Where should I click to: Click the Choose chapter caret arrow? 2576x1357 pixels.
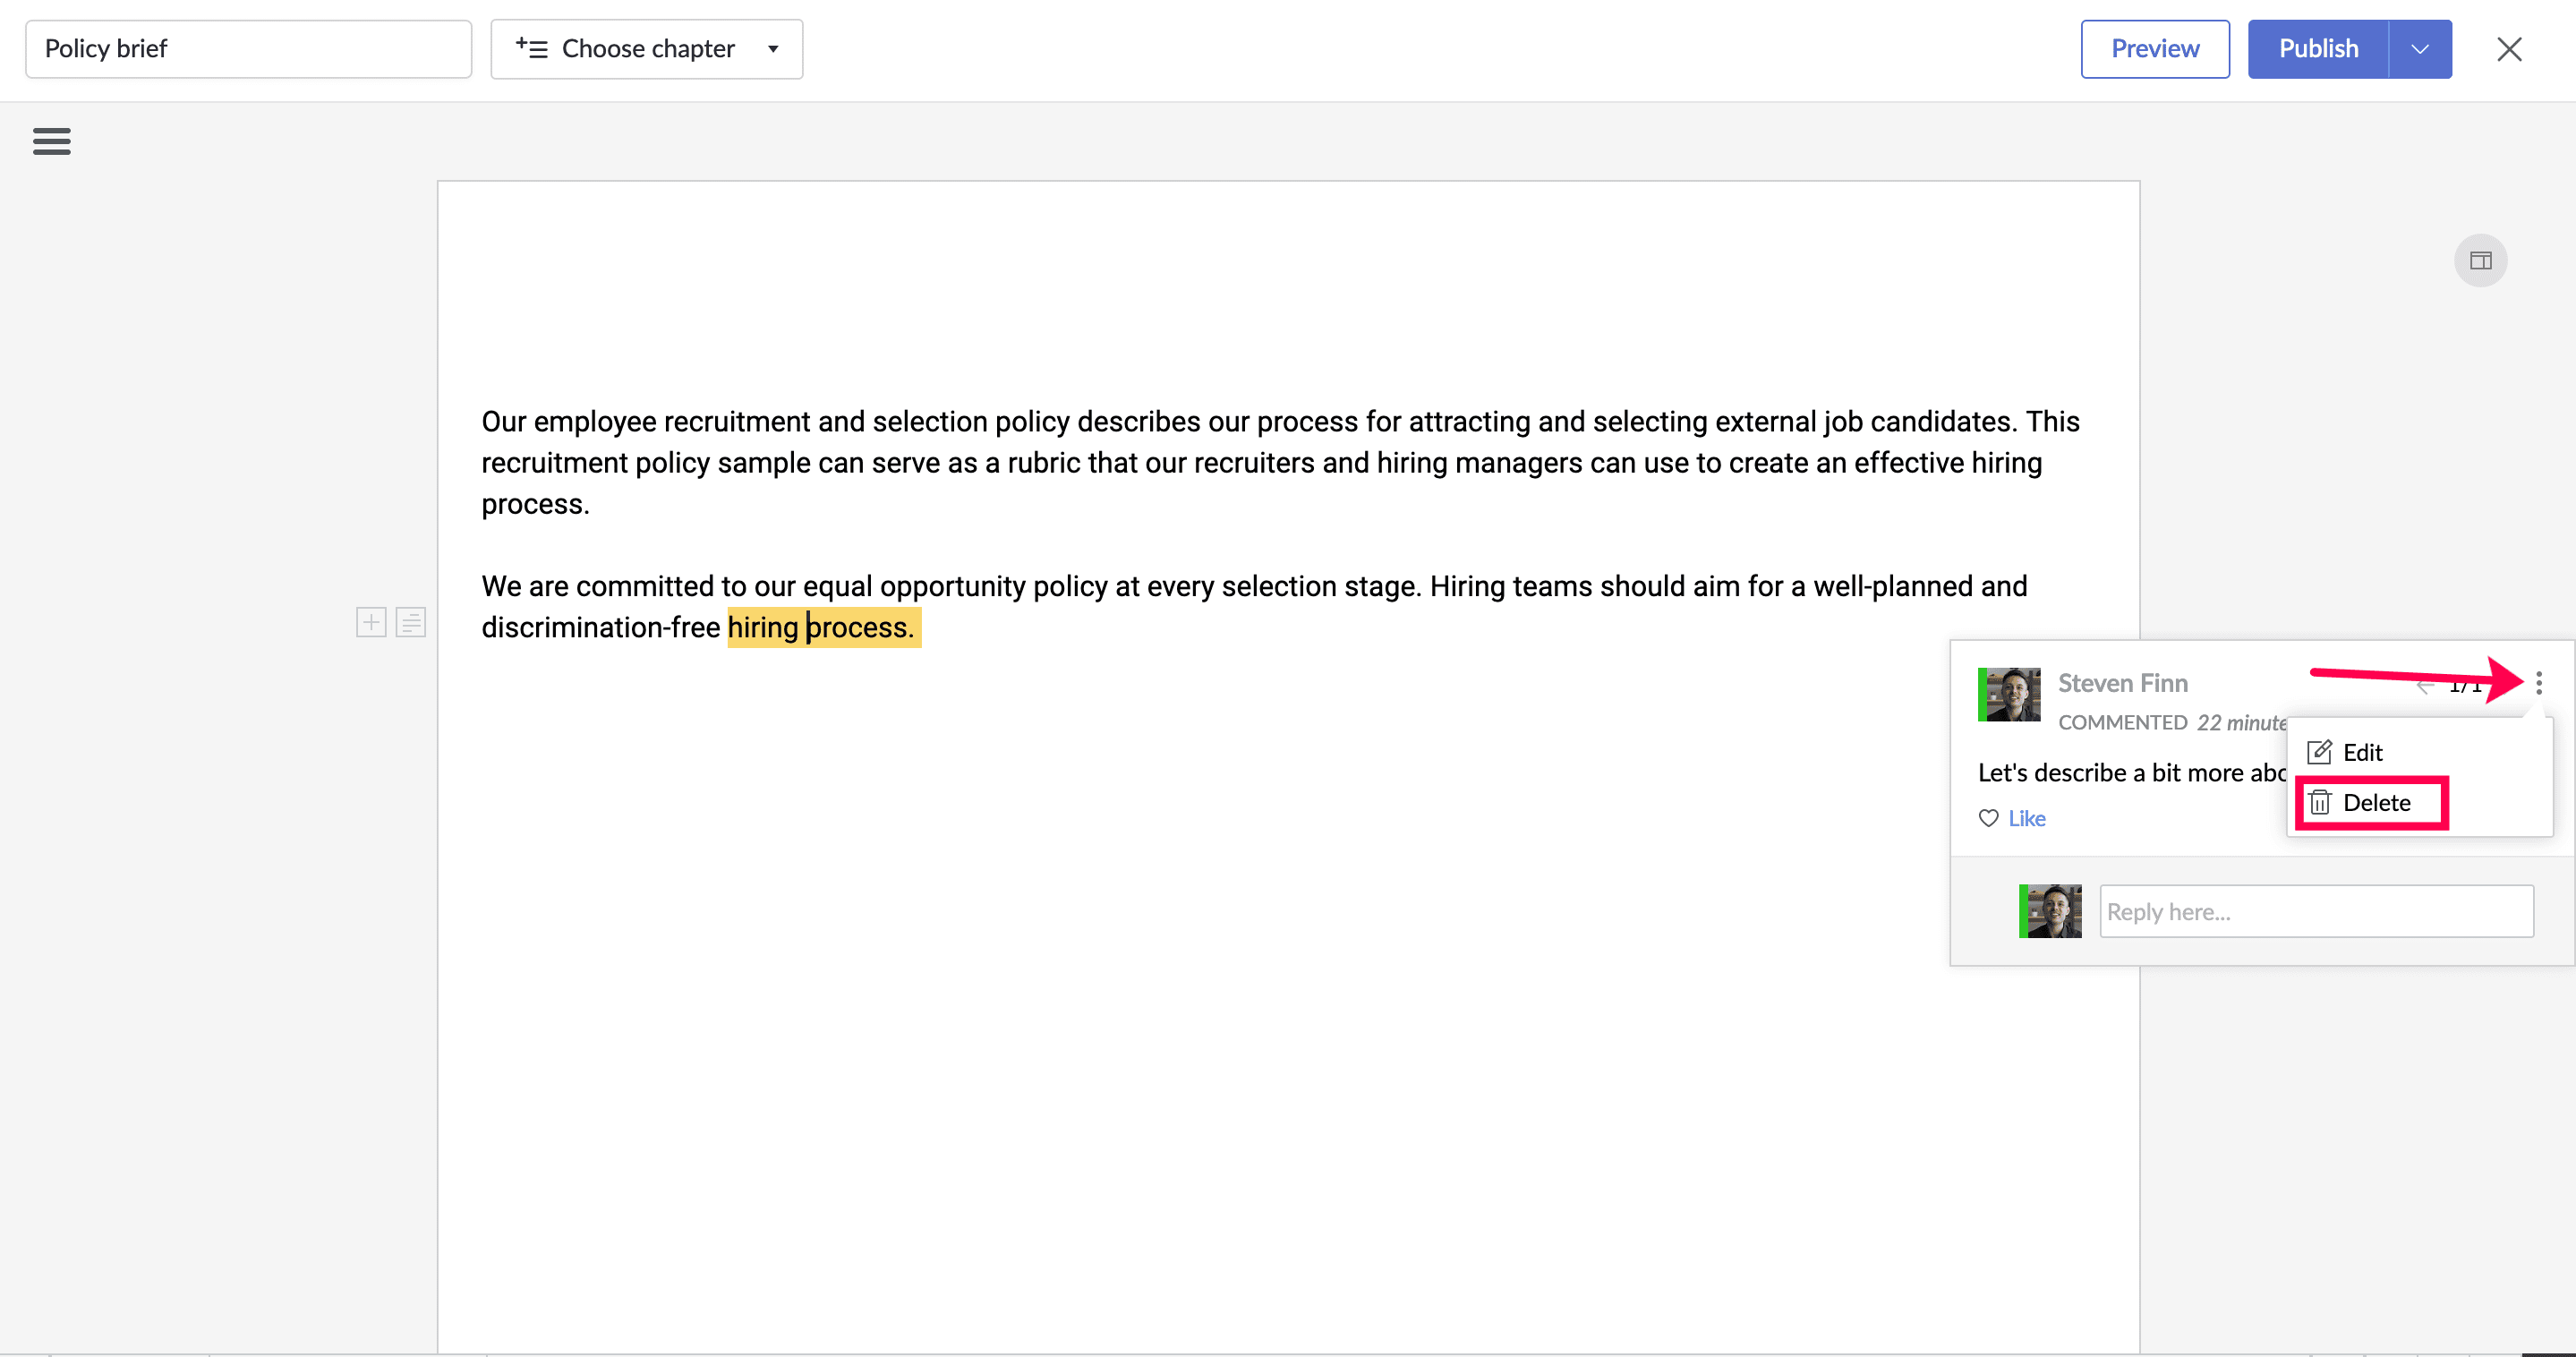point(773,49)
